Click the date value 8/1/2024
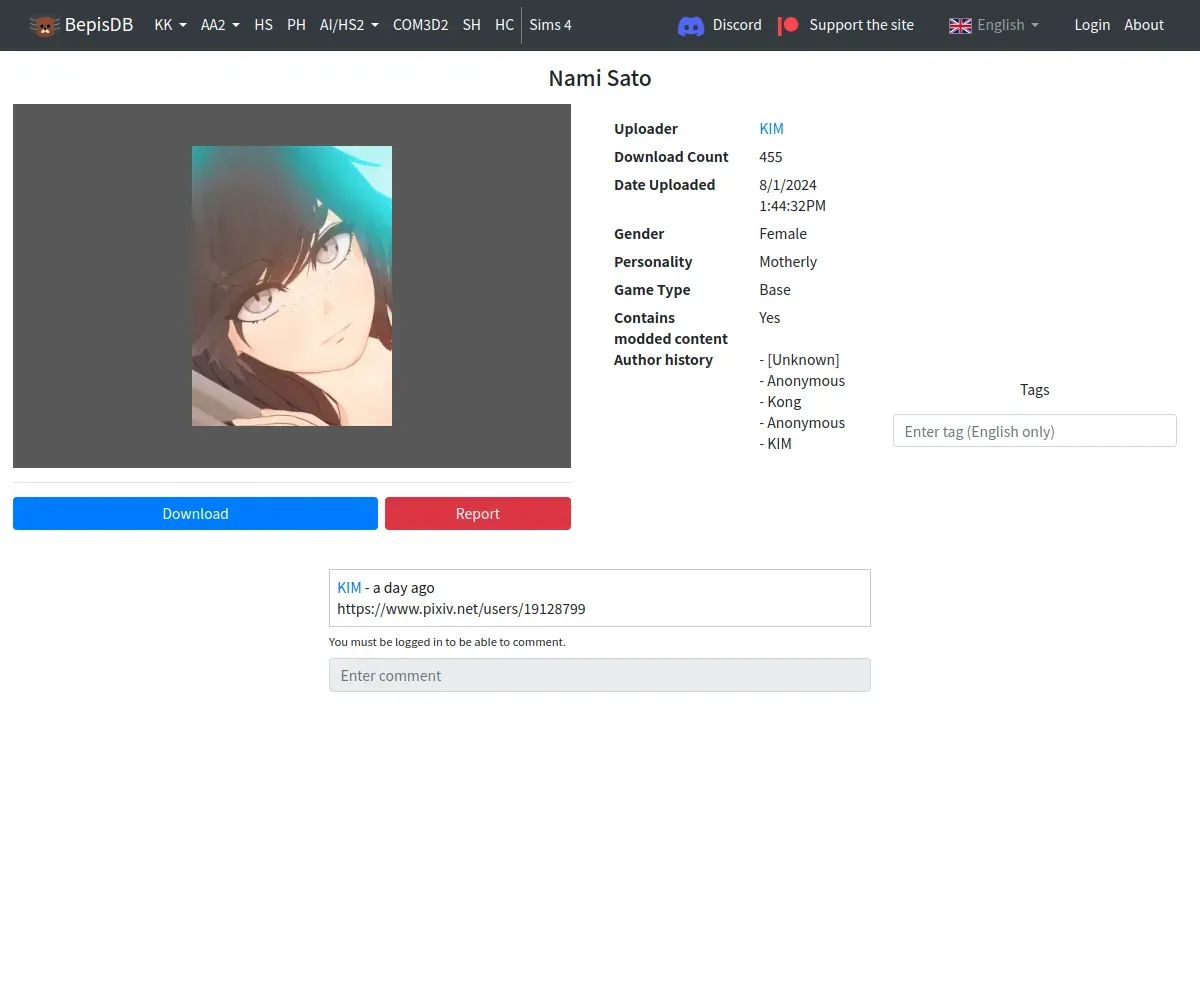 click(x=788, y=185)
